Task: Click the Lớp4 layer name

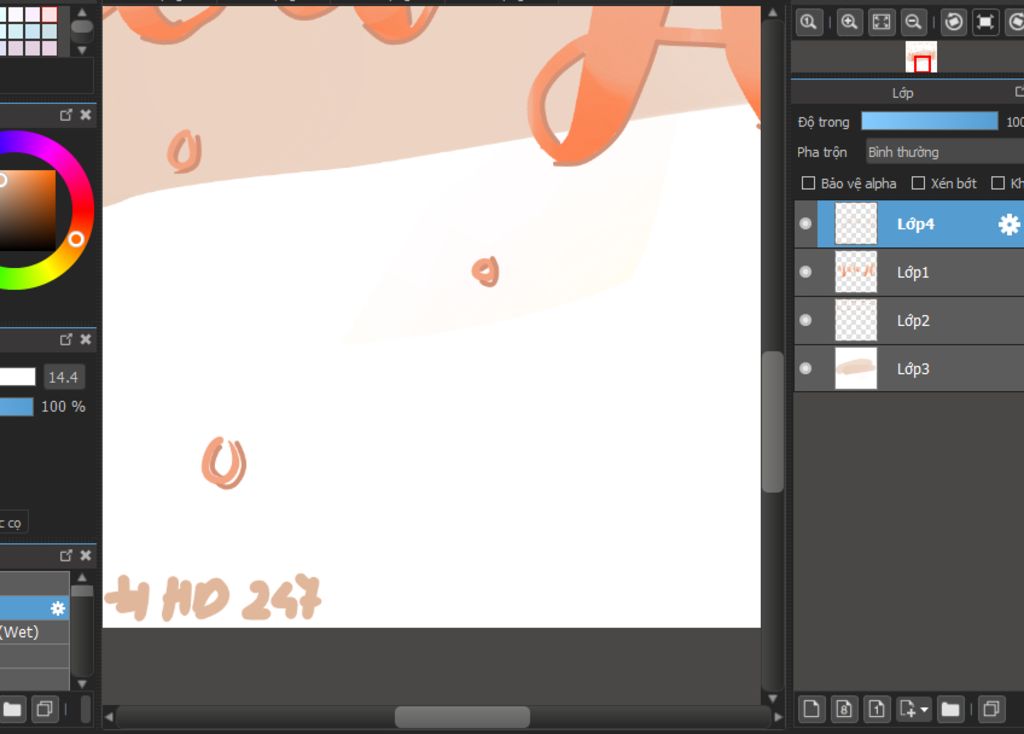Action: (x=916, y=224)
